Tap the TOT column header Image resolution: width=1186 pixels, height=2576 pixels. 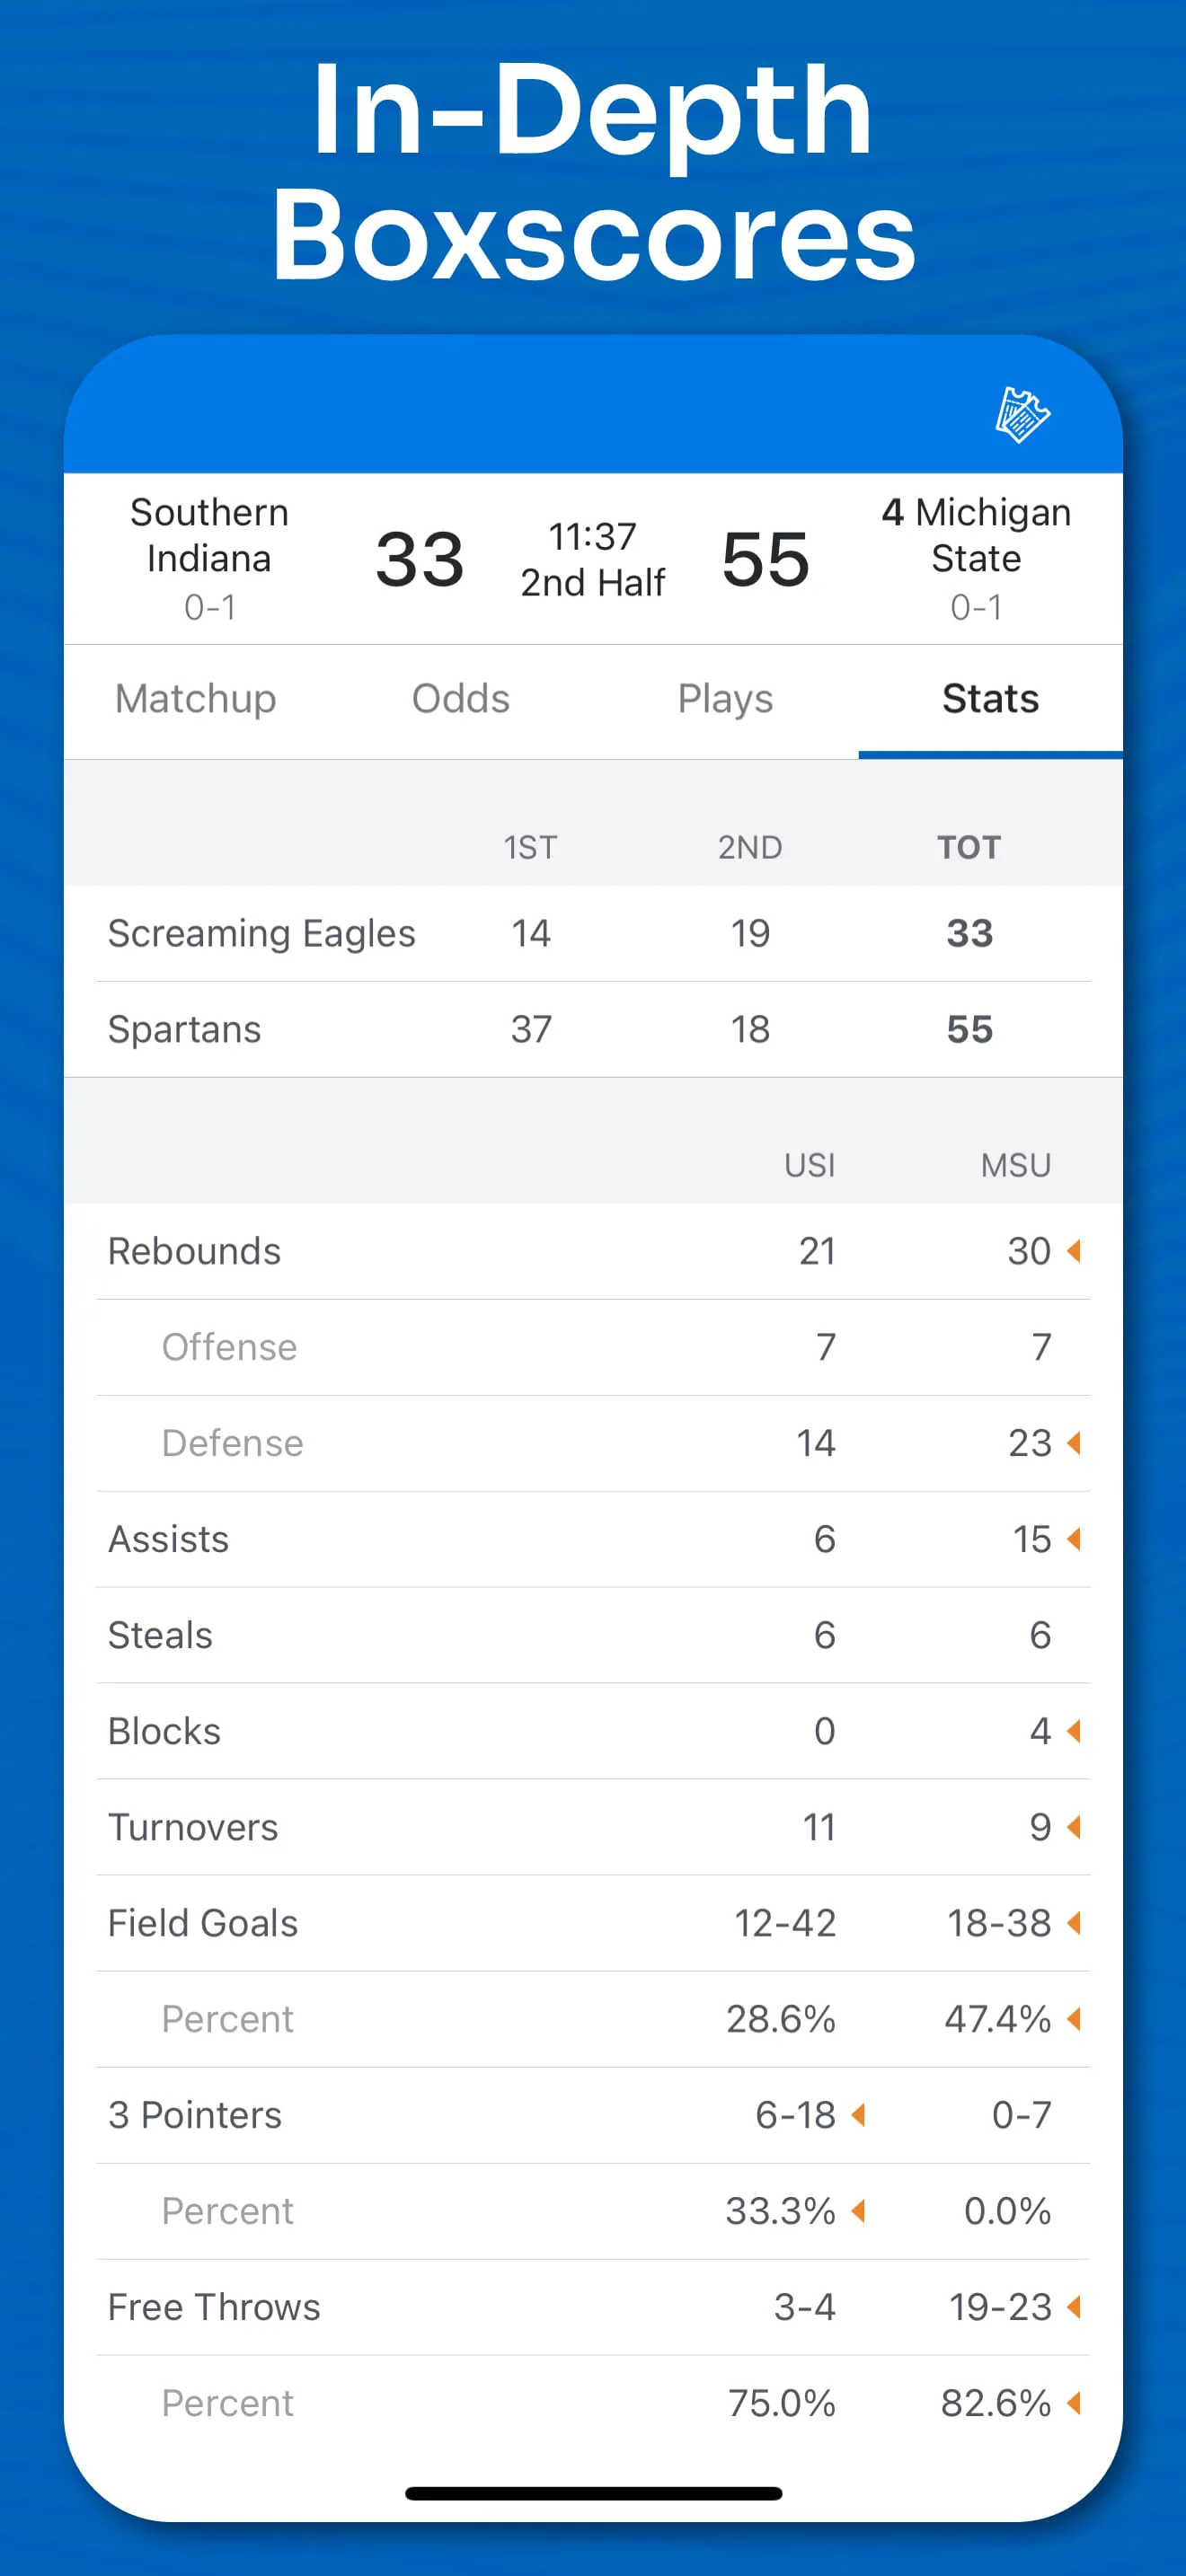point(968,848)
